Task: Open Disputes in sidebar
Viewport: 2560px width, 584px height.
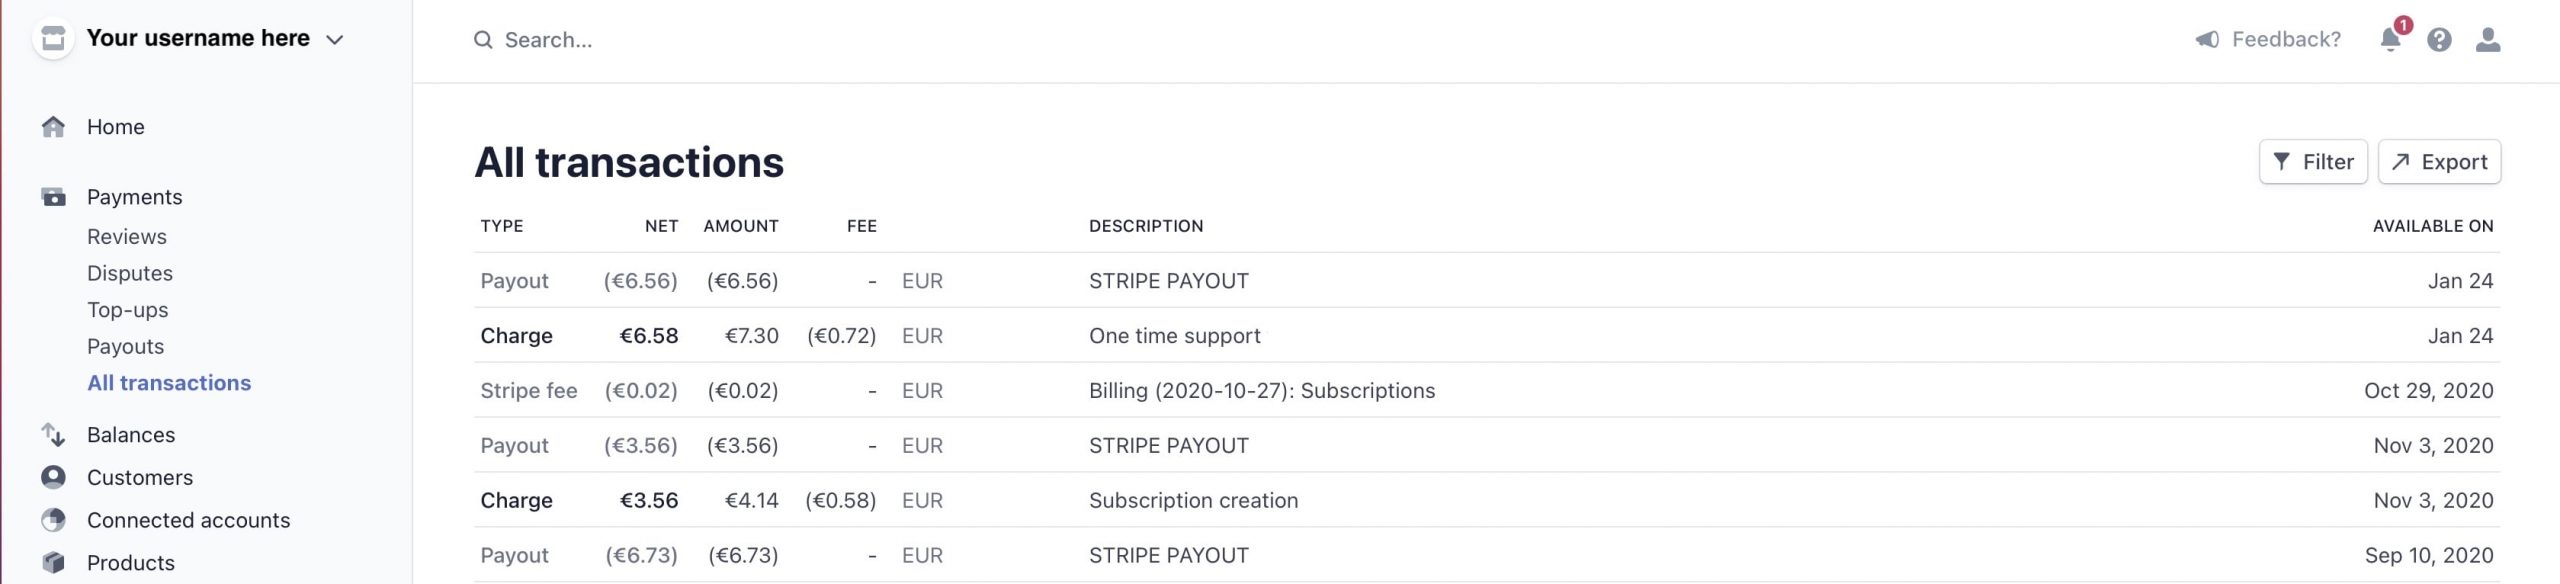Action: coord(130,273)
